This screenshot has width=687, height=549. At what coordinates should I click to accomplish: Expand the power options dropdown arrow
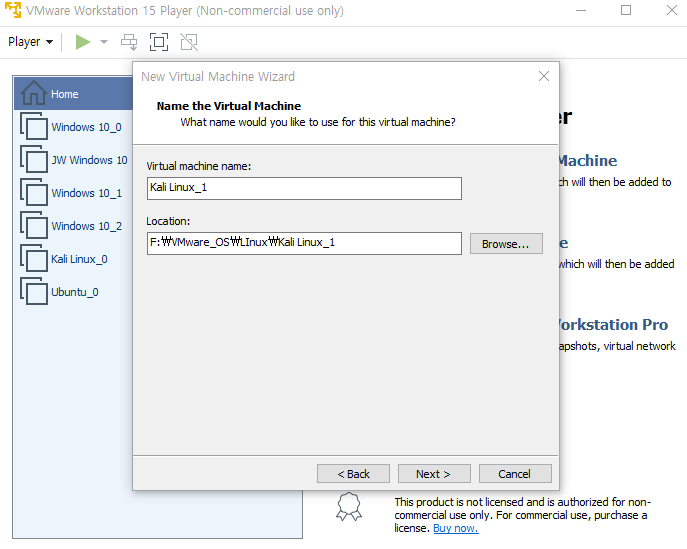point(104,42)
